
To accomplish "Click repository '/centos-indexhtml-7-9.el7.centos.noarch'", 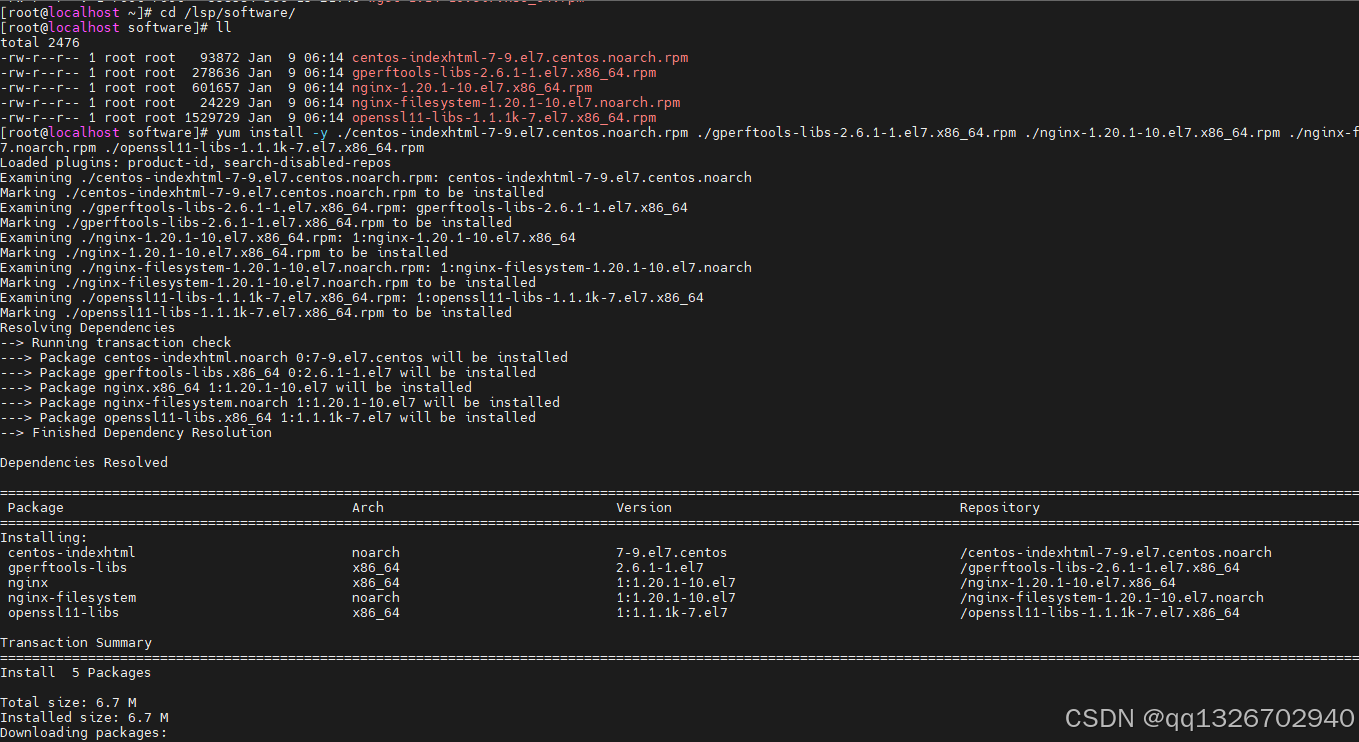I will (x=1116, y=552).
